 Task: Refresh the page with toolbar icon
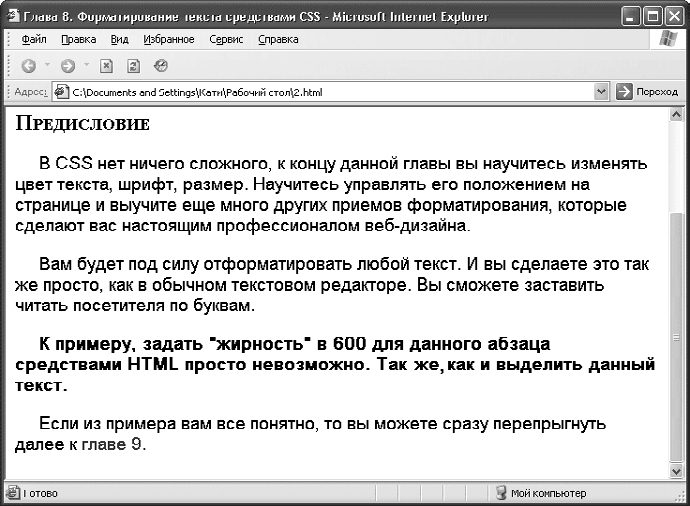click(x=133, y=66)
